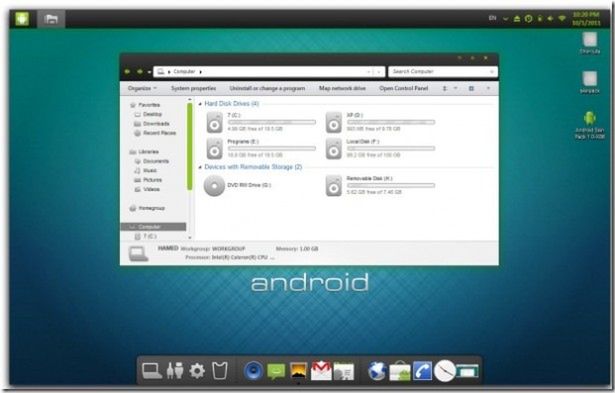
Task: Collapse the Hard Disk Drives group
Action: (x=200, y=104)
